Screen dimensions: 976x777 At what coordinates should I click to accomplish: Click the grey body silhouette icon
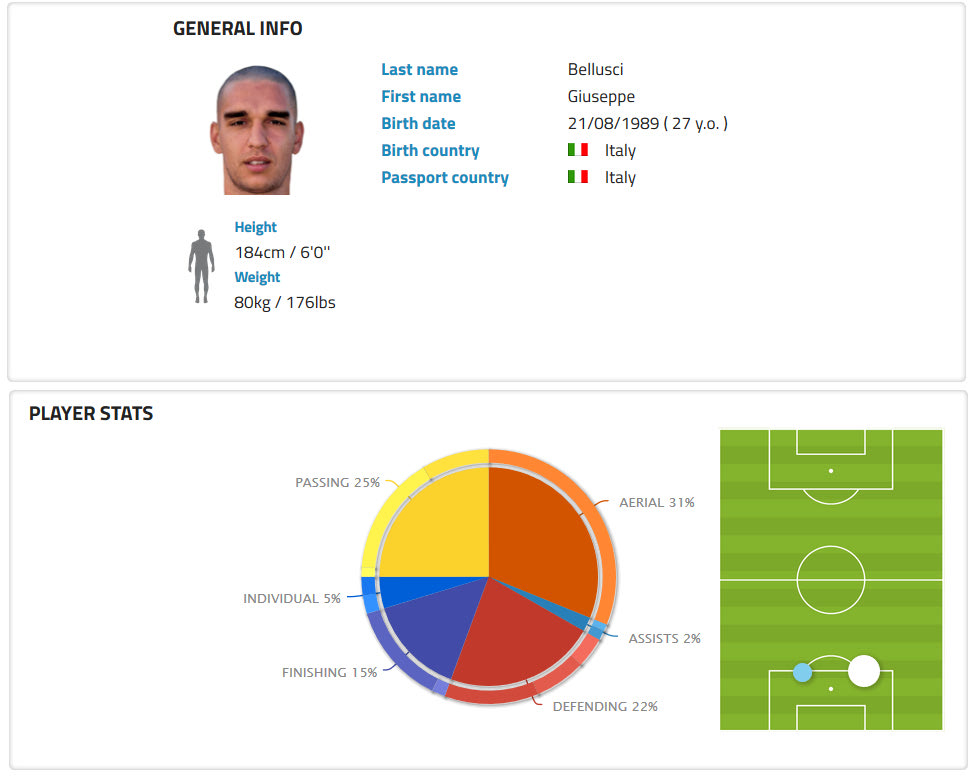pyautogui.click(x=201, y=265)
